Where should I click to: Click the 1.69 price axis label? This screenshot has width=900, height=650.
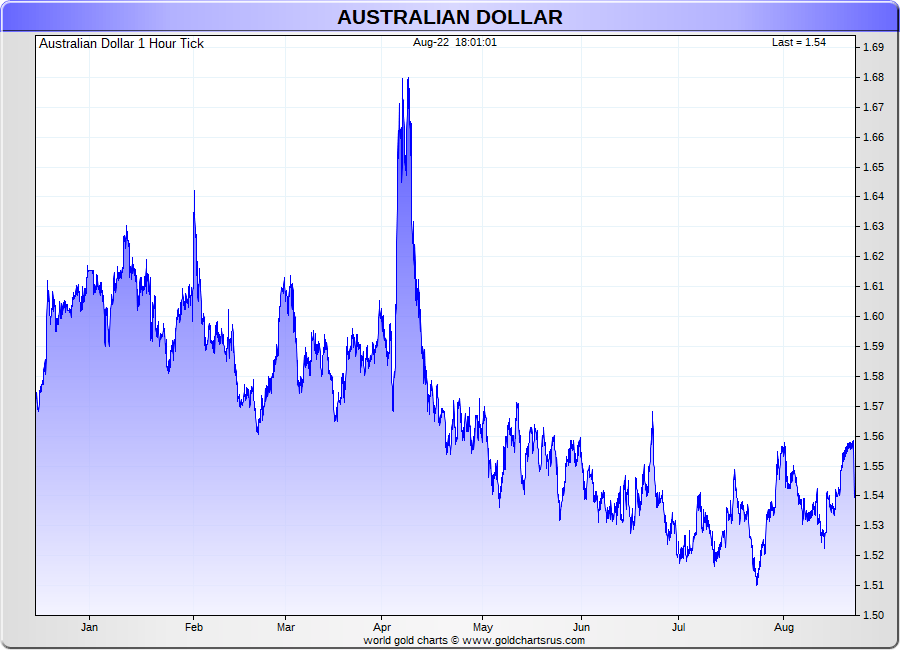pyautogui.click(x=872, y=48)
